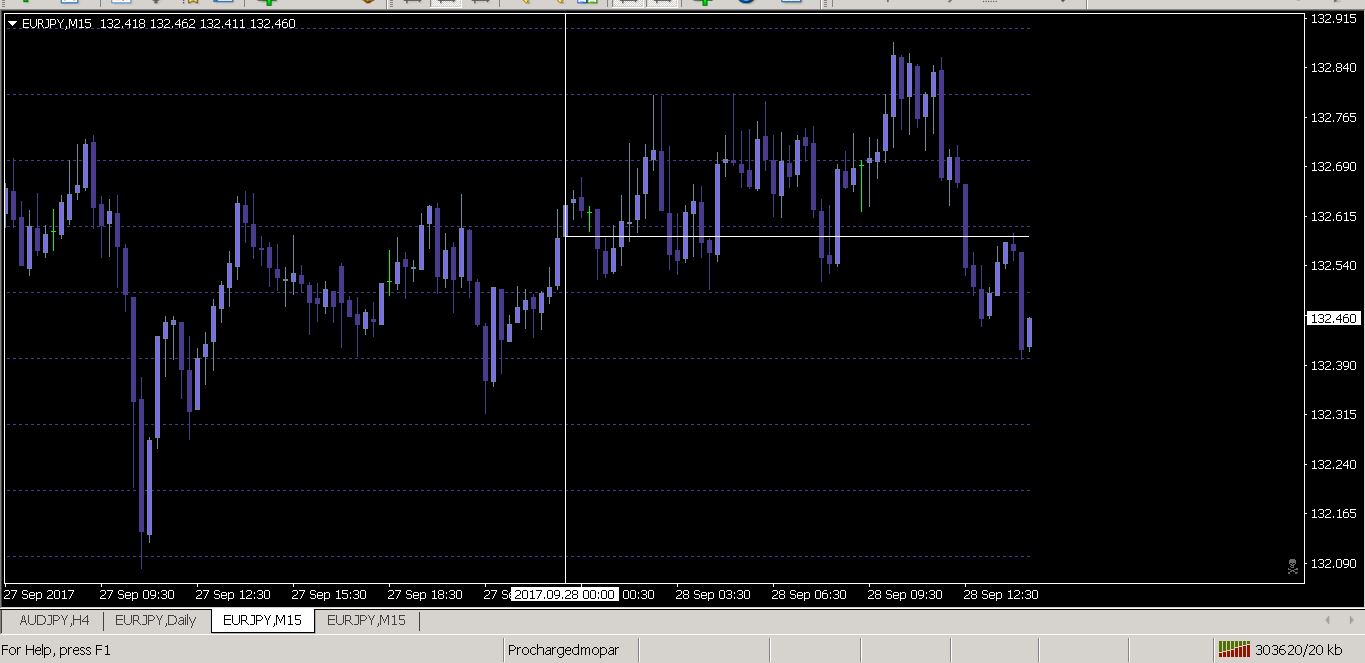Click the 132.690 price axis label

point(1333,167)
